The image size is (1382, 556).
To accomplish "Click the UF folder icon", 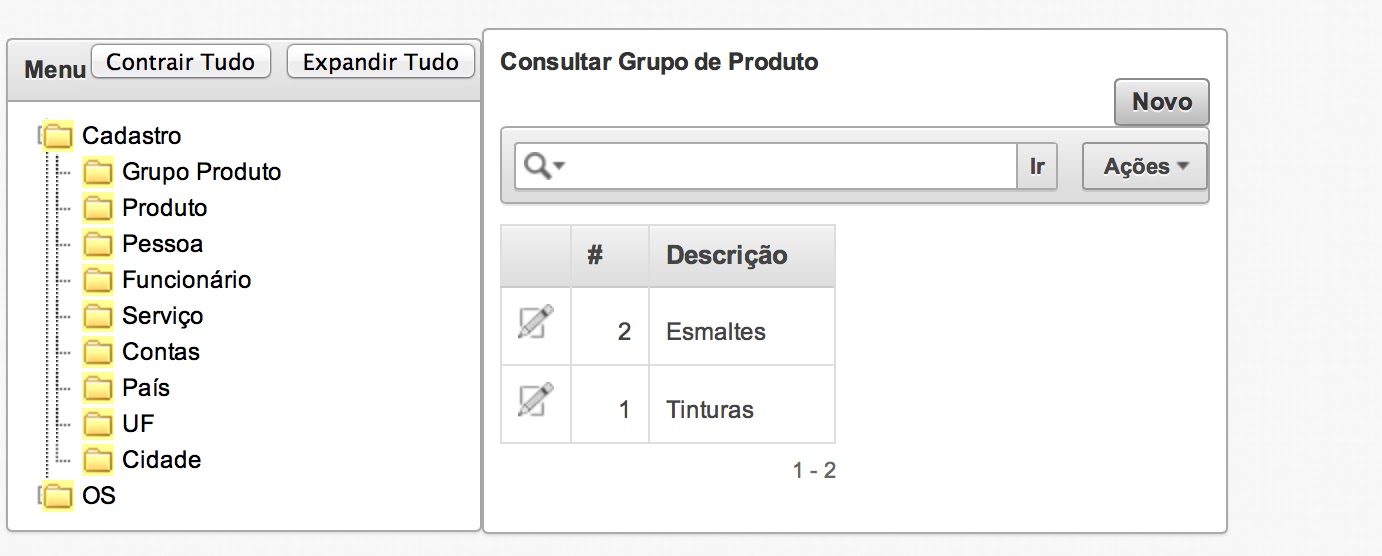I will 97,424.
